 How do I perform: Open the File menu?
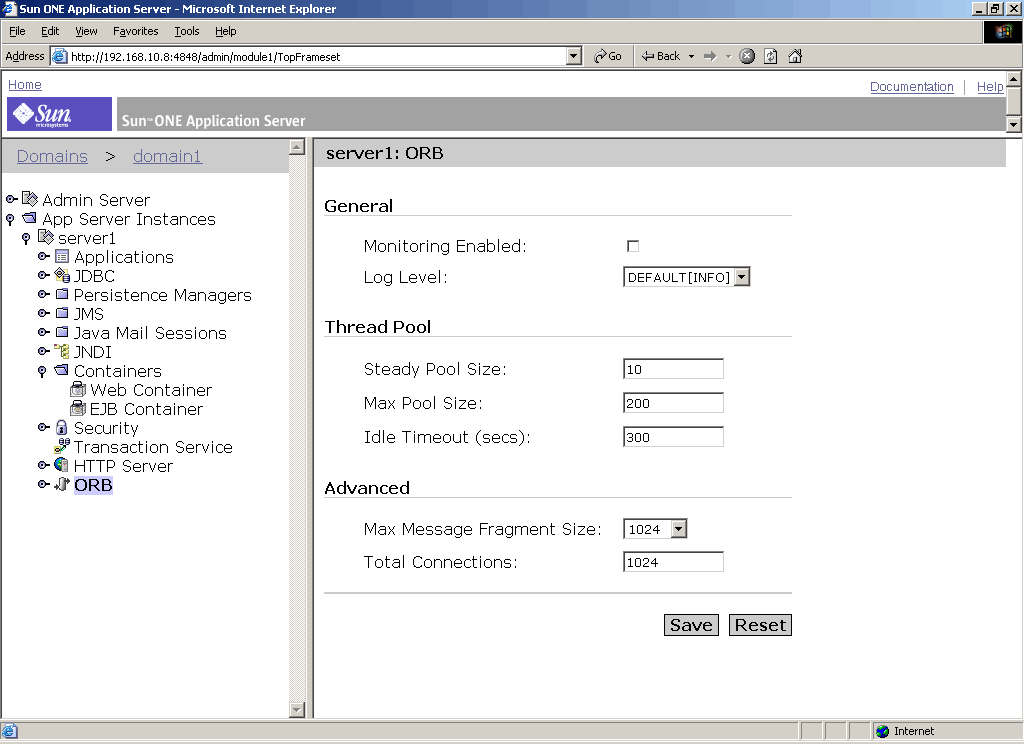click(17, 31)
